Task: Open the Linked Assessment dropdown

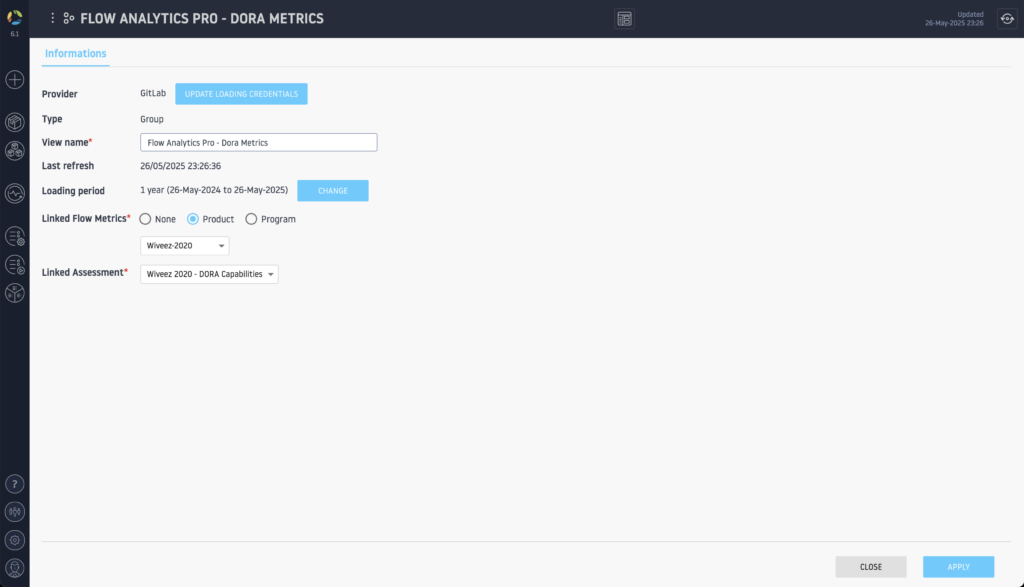Action: (209, 274)
